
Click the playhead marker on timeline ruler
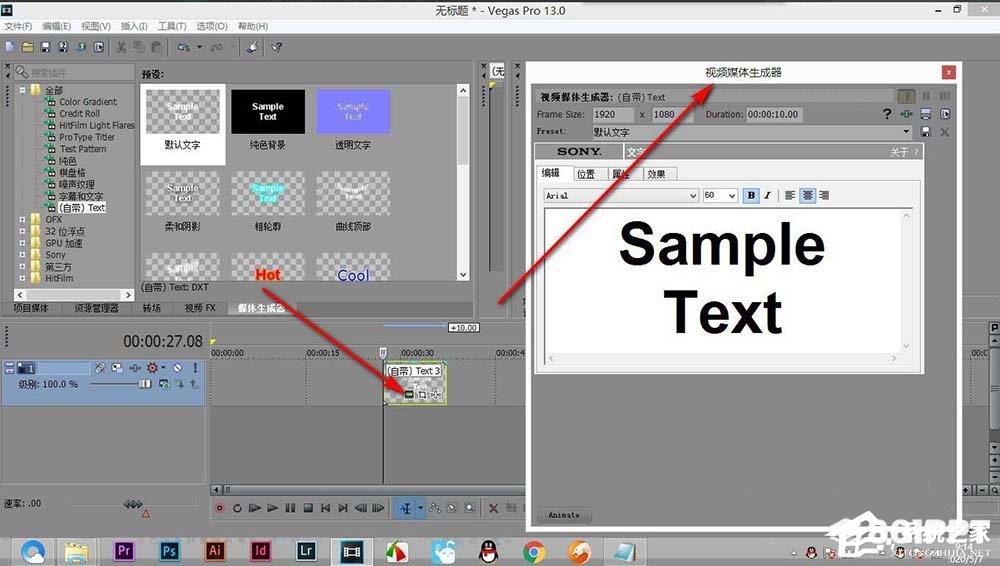(383, 352)
